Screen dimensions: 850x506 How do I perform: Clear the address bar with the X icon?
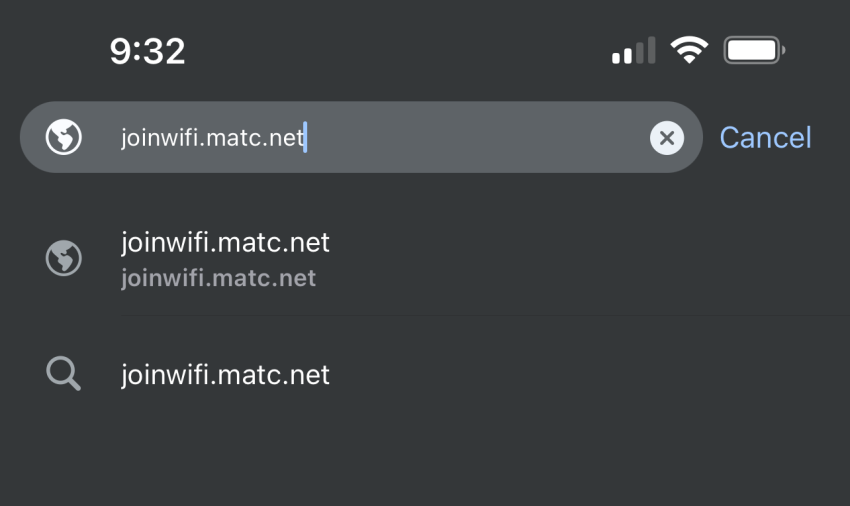pyautogui.click(x=667, y=138)
